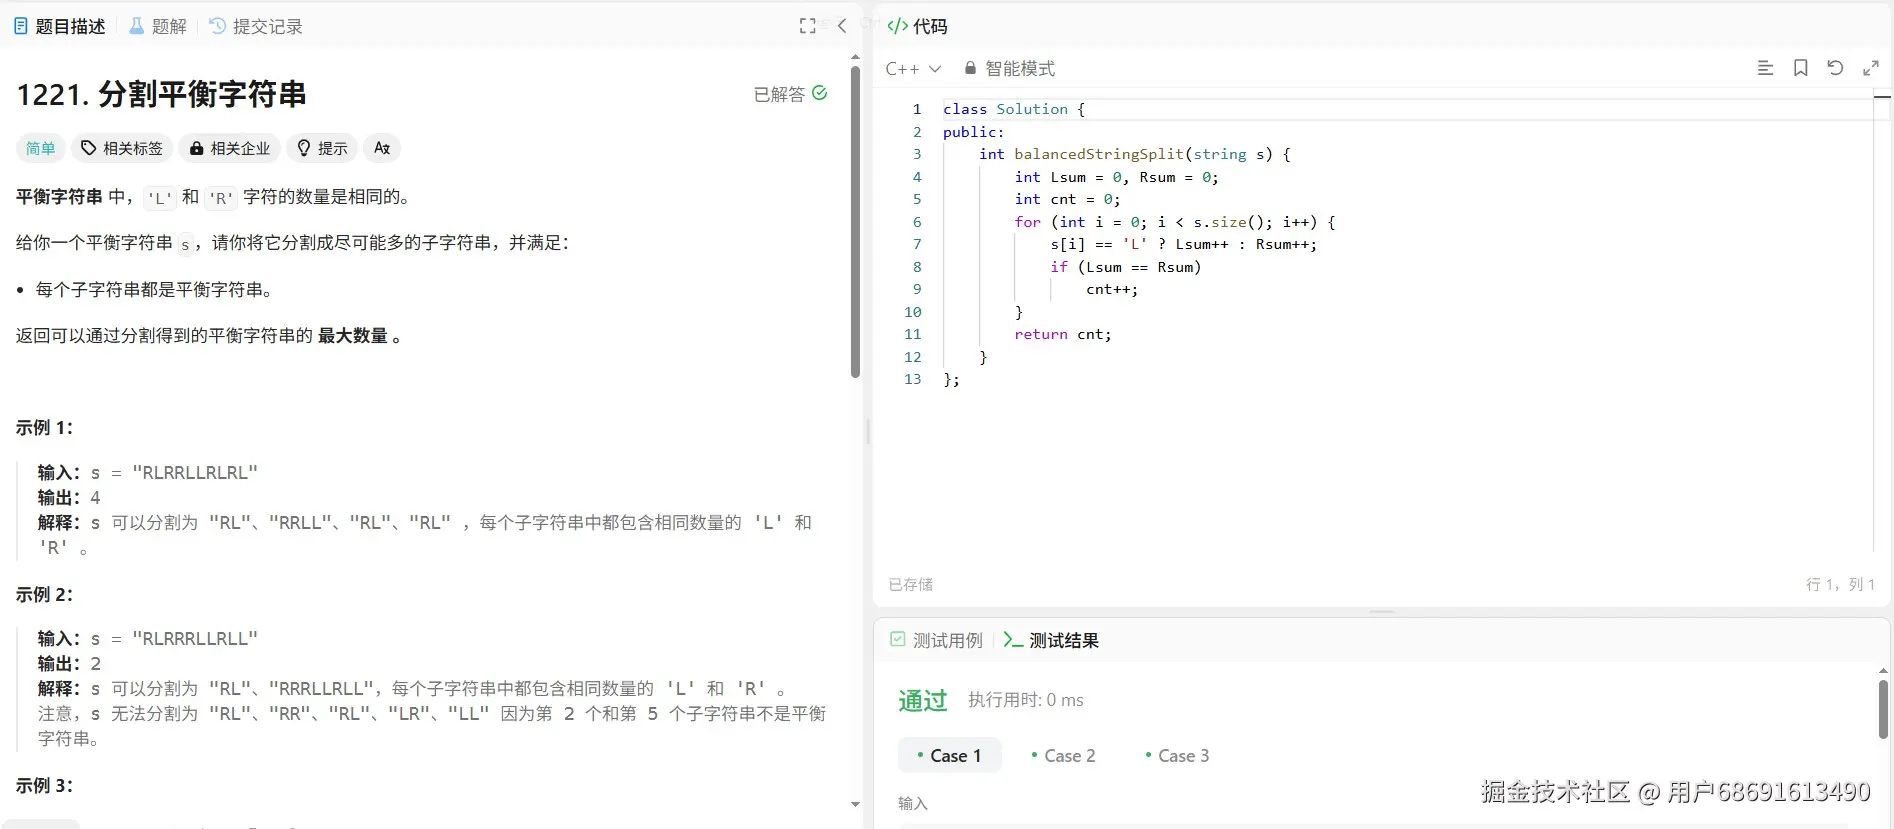This screenshot has width=1894, height=829.
Task: Click the translate language icon button
Action: pyautogui.click(x=382, y=148)
